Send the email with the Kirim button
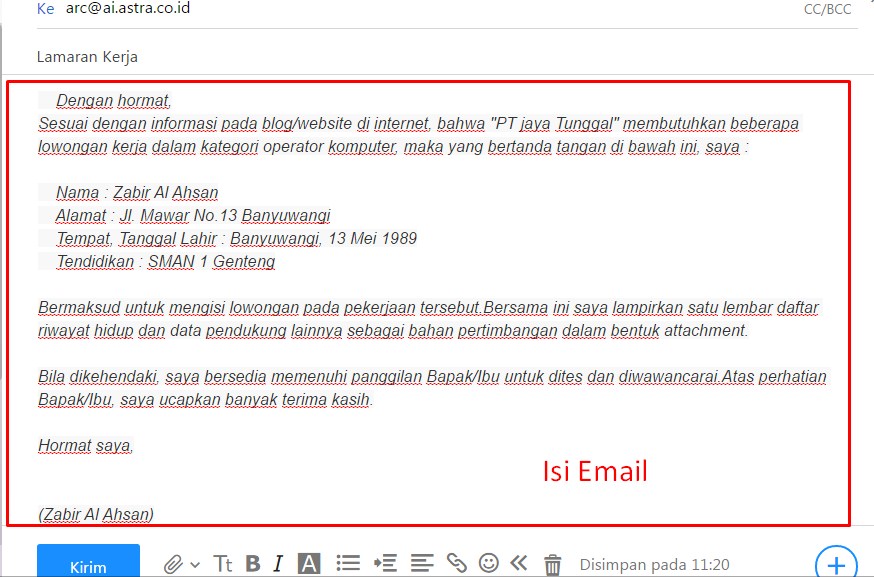The width and height of the screenshot is (874, 577). [x=88, y=564]
